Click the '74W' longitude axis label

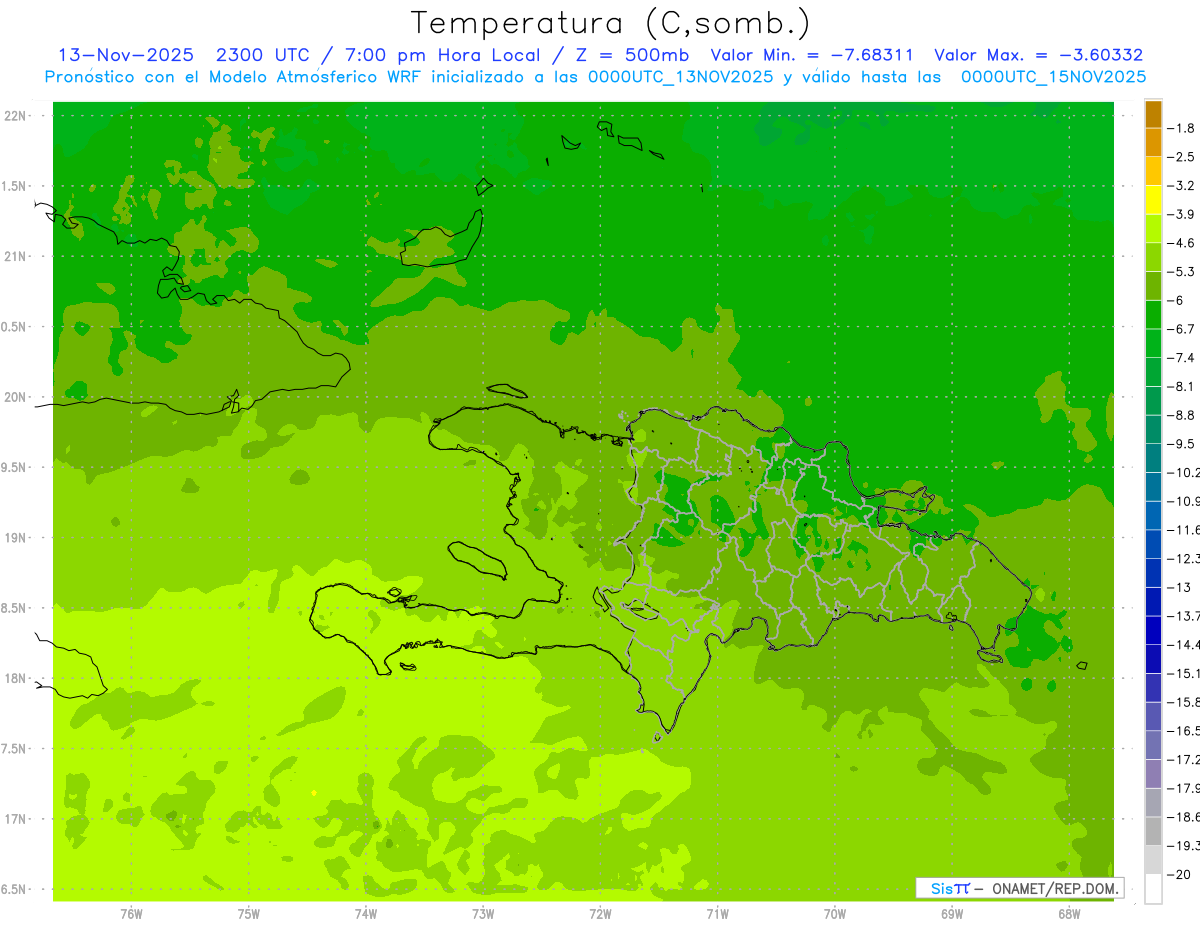pyautogui.click(x=366, y=914)
